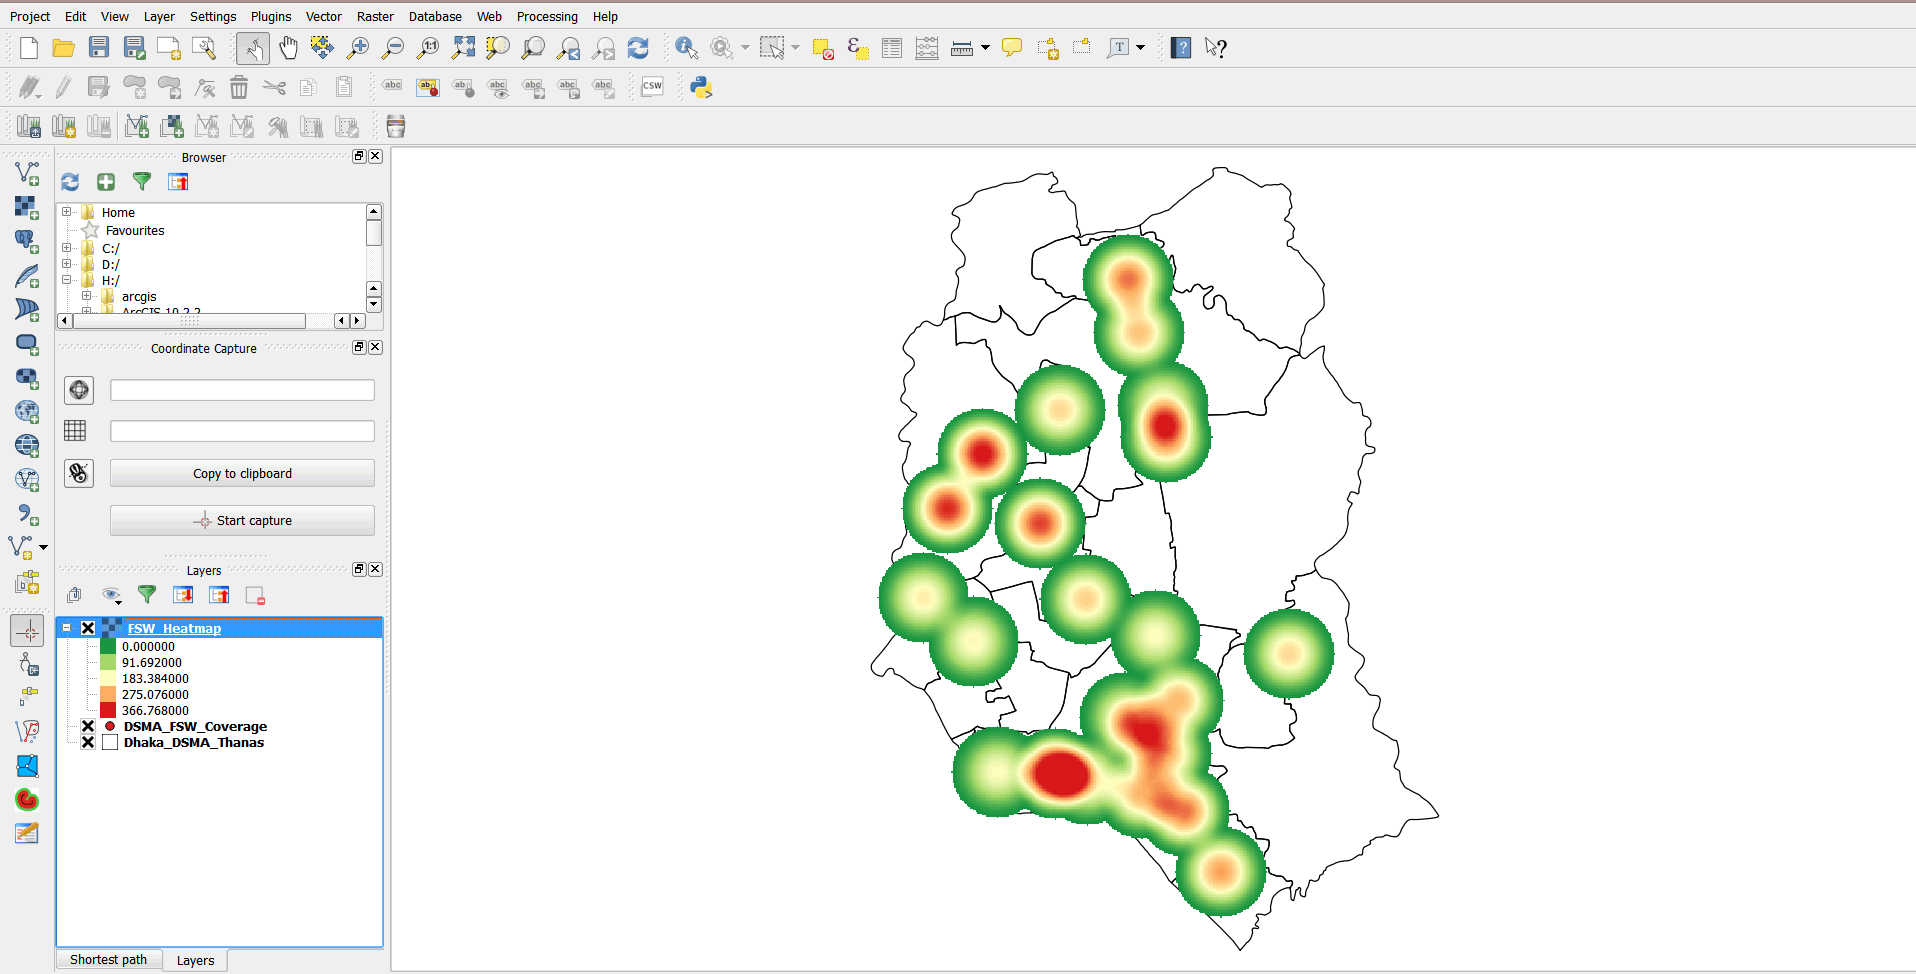Close the Browser panel
Viewport: 1916px width, 974px height.
(375, 156)
